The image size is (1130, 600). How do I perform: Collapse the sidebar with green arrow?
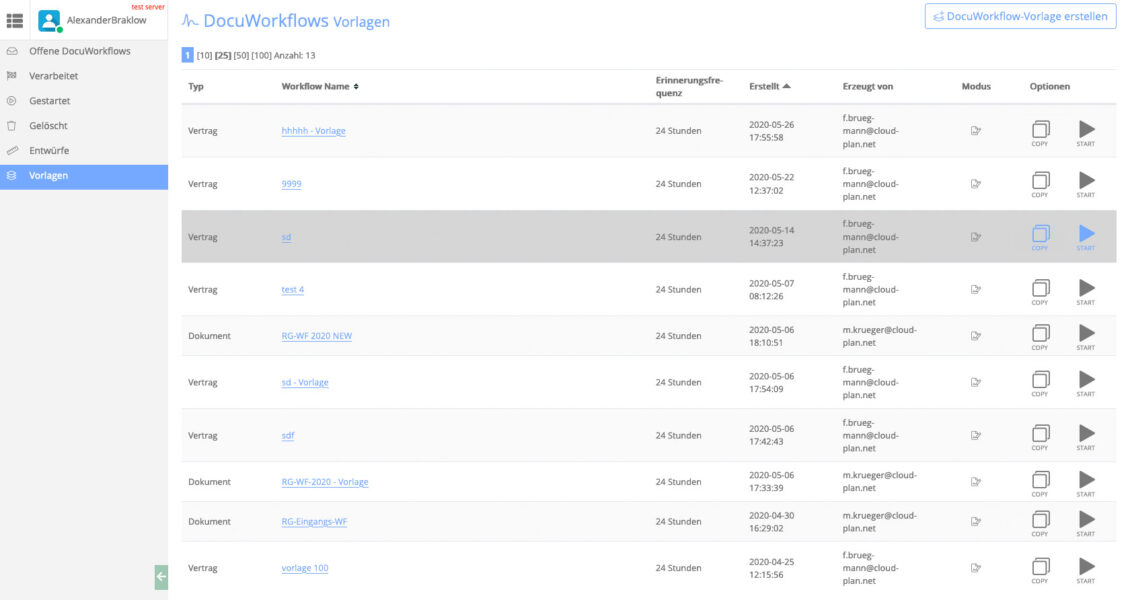(x=161, y=577)
